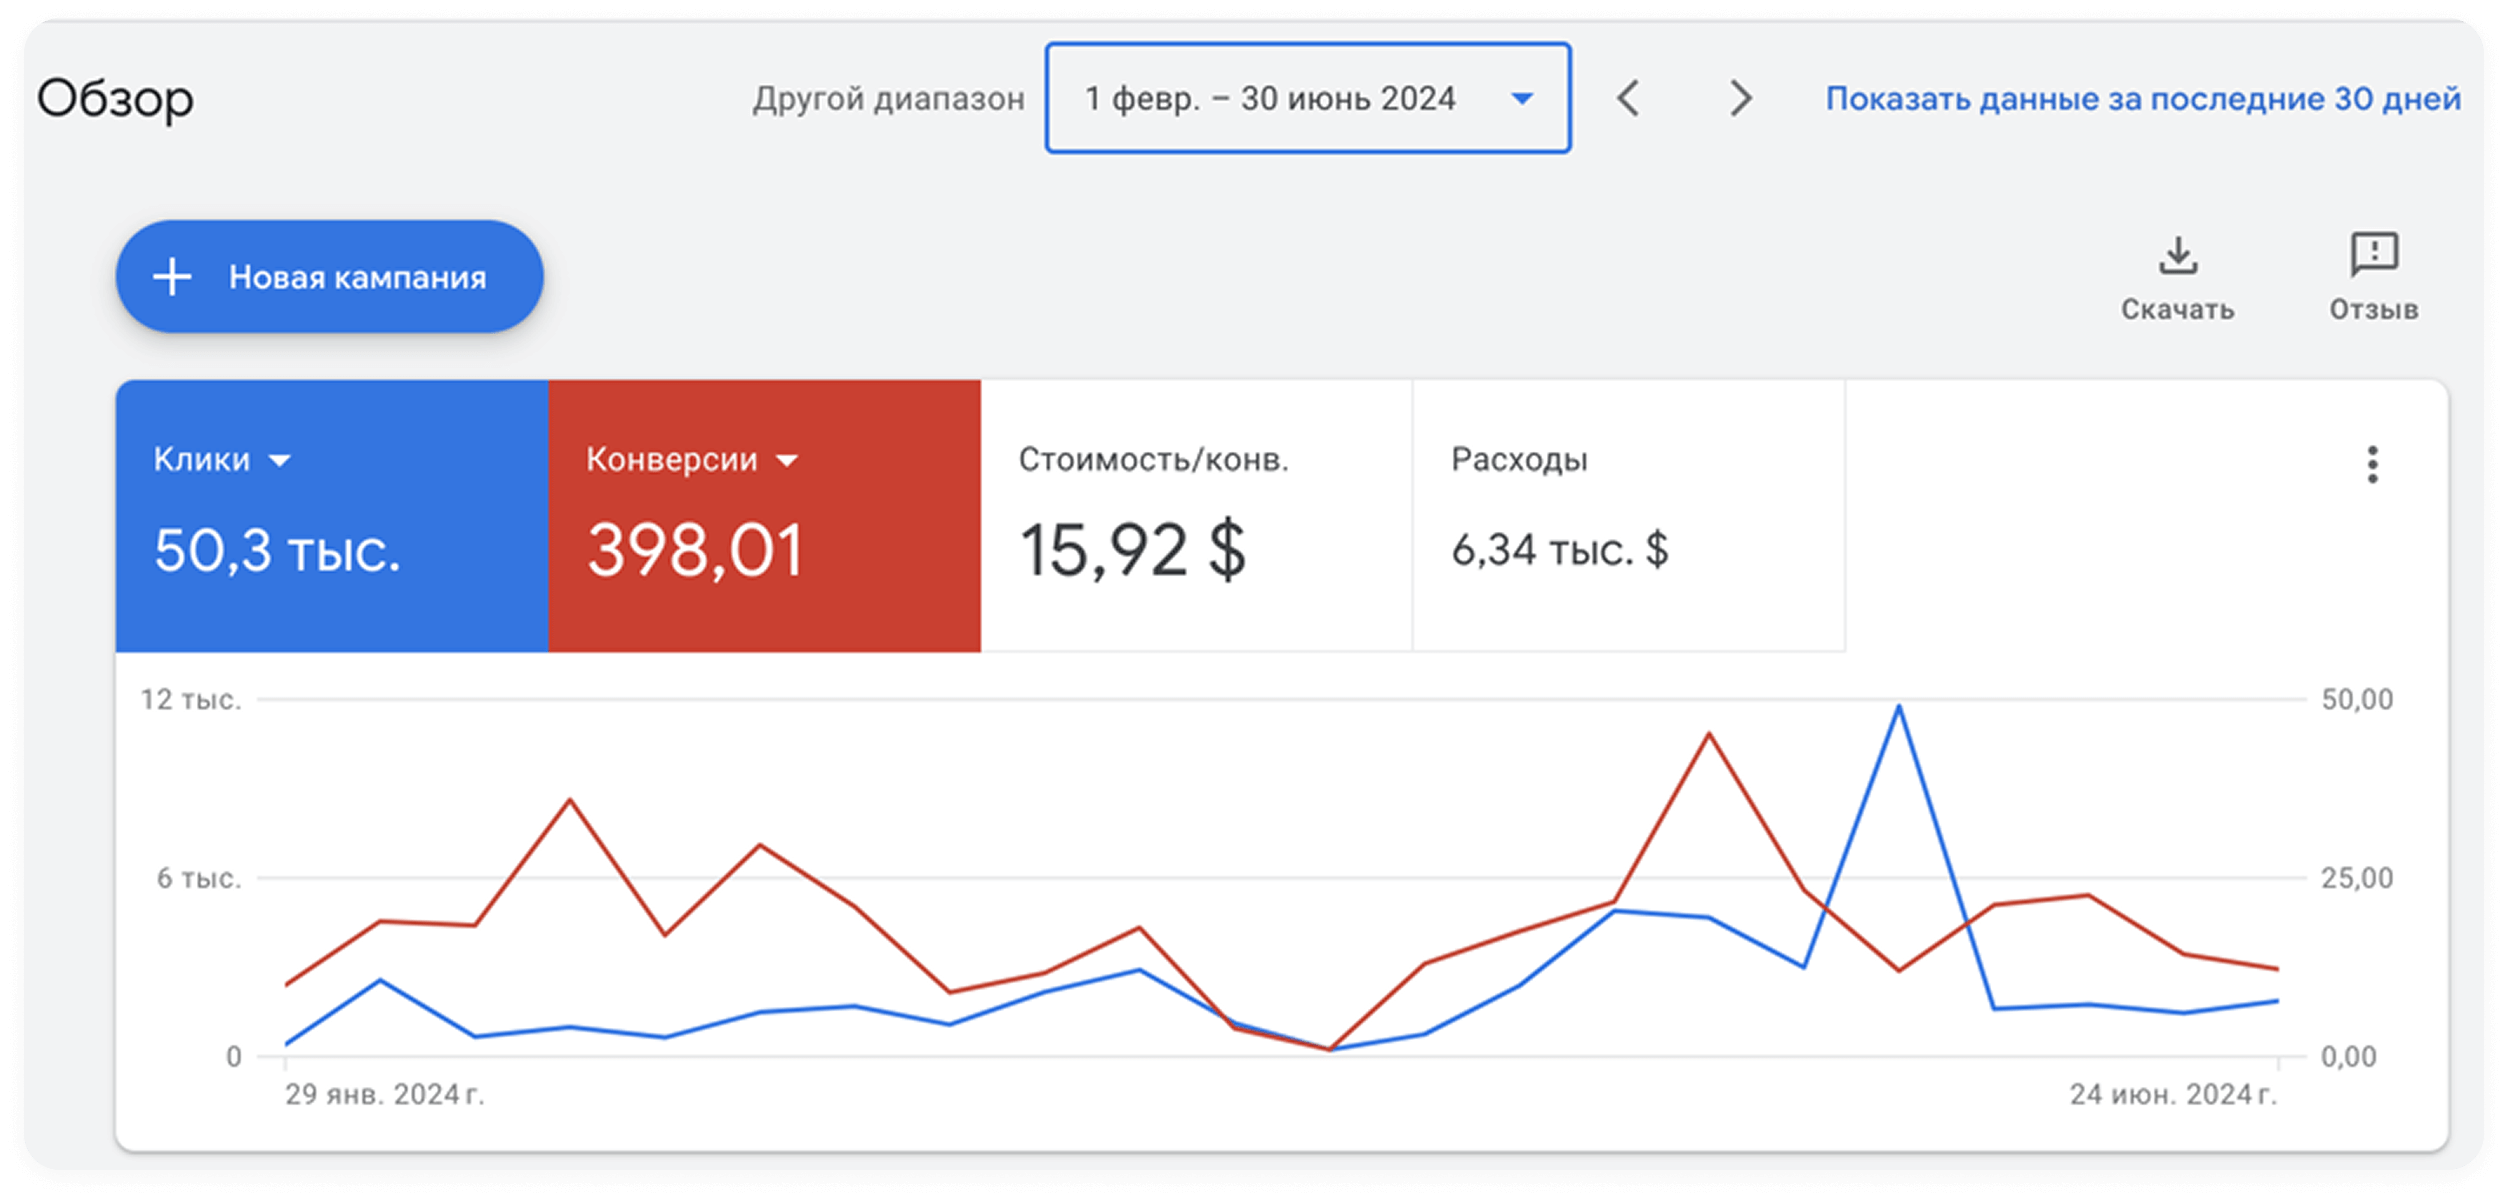Click the Download (Скачать) icon
This screenshot has width=2508, height=1200.
point(2177,256)
